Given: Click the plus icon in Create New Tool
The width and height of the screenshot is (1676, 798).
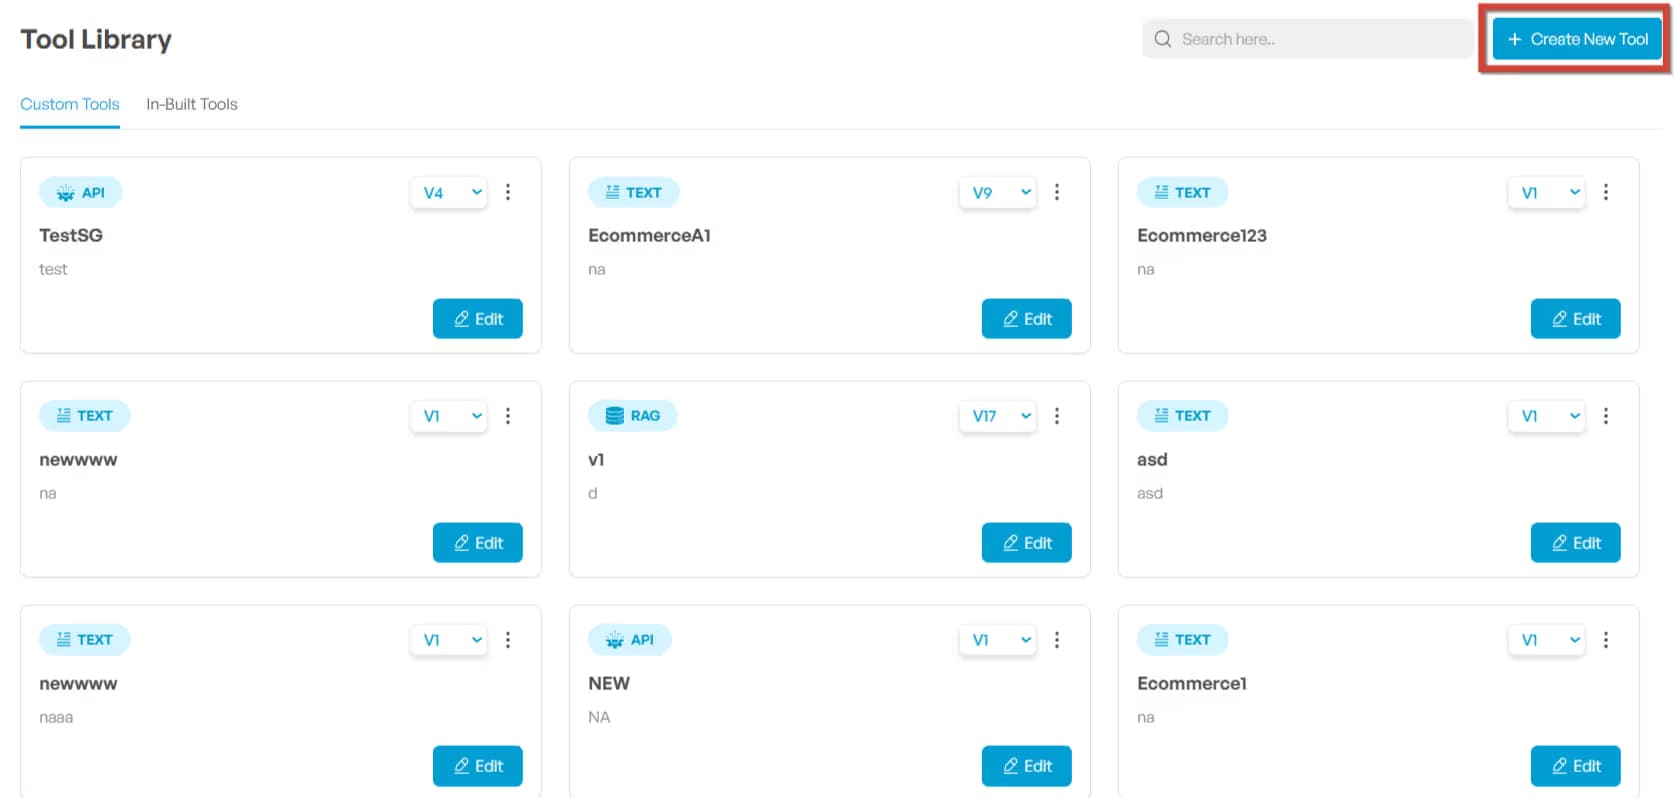Looking at the screenshot, I should (1513, 38).
